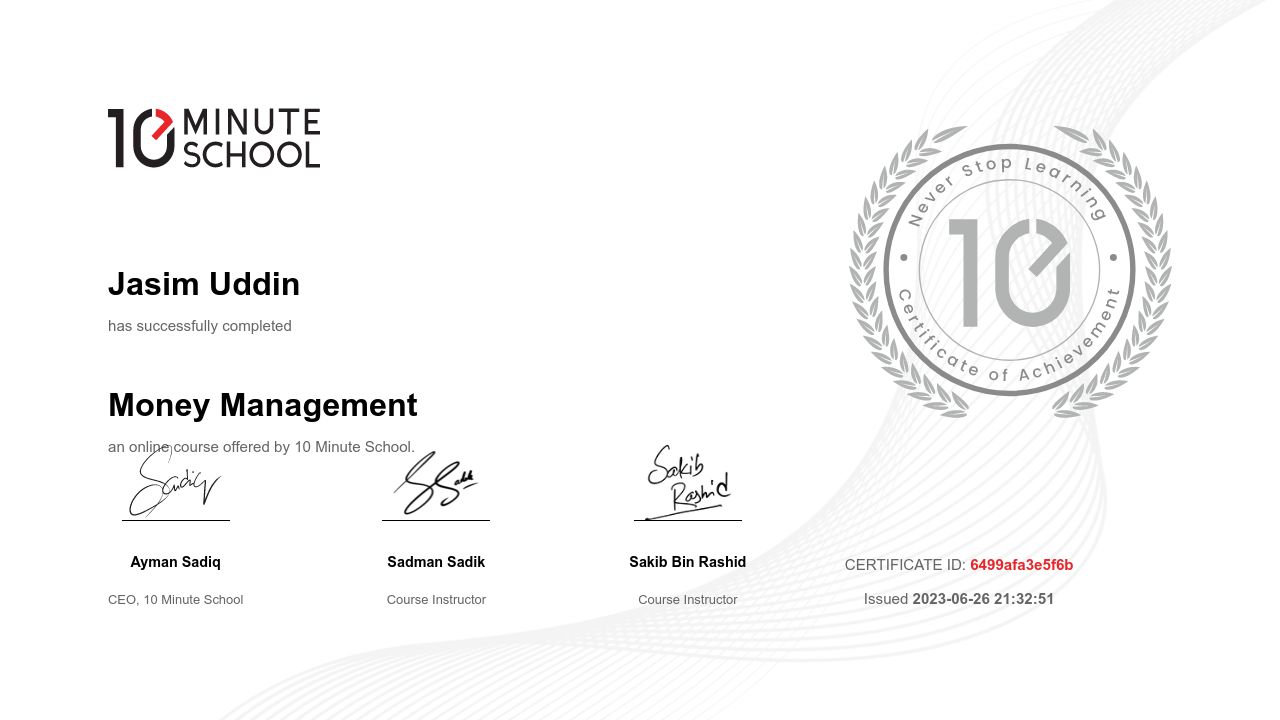Viewport: 1280px width, 720px height.
Task: Click the issued date 2023-06-26 21:32:51
Action: pos(983,599)
